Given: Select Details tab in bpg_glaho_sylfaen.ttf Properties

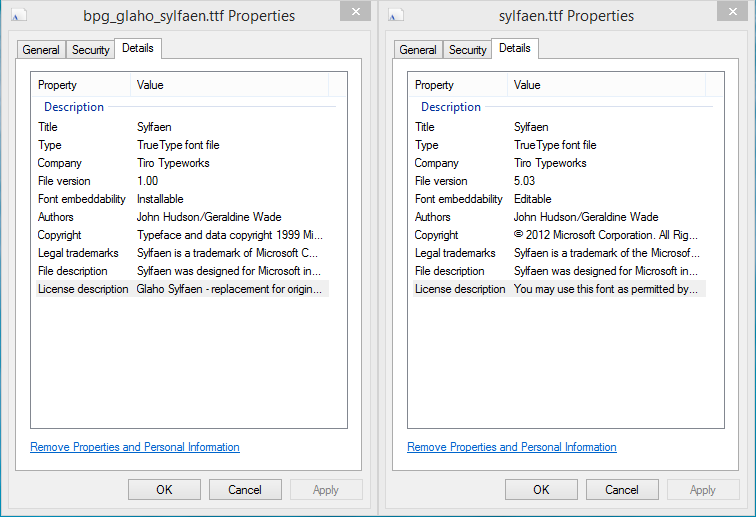Looking at the screenshot, I should coord(138,48).
